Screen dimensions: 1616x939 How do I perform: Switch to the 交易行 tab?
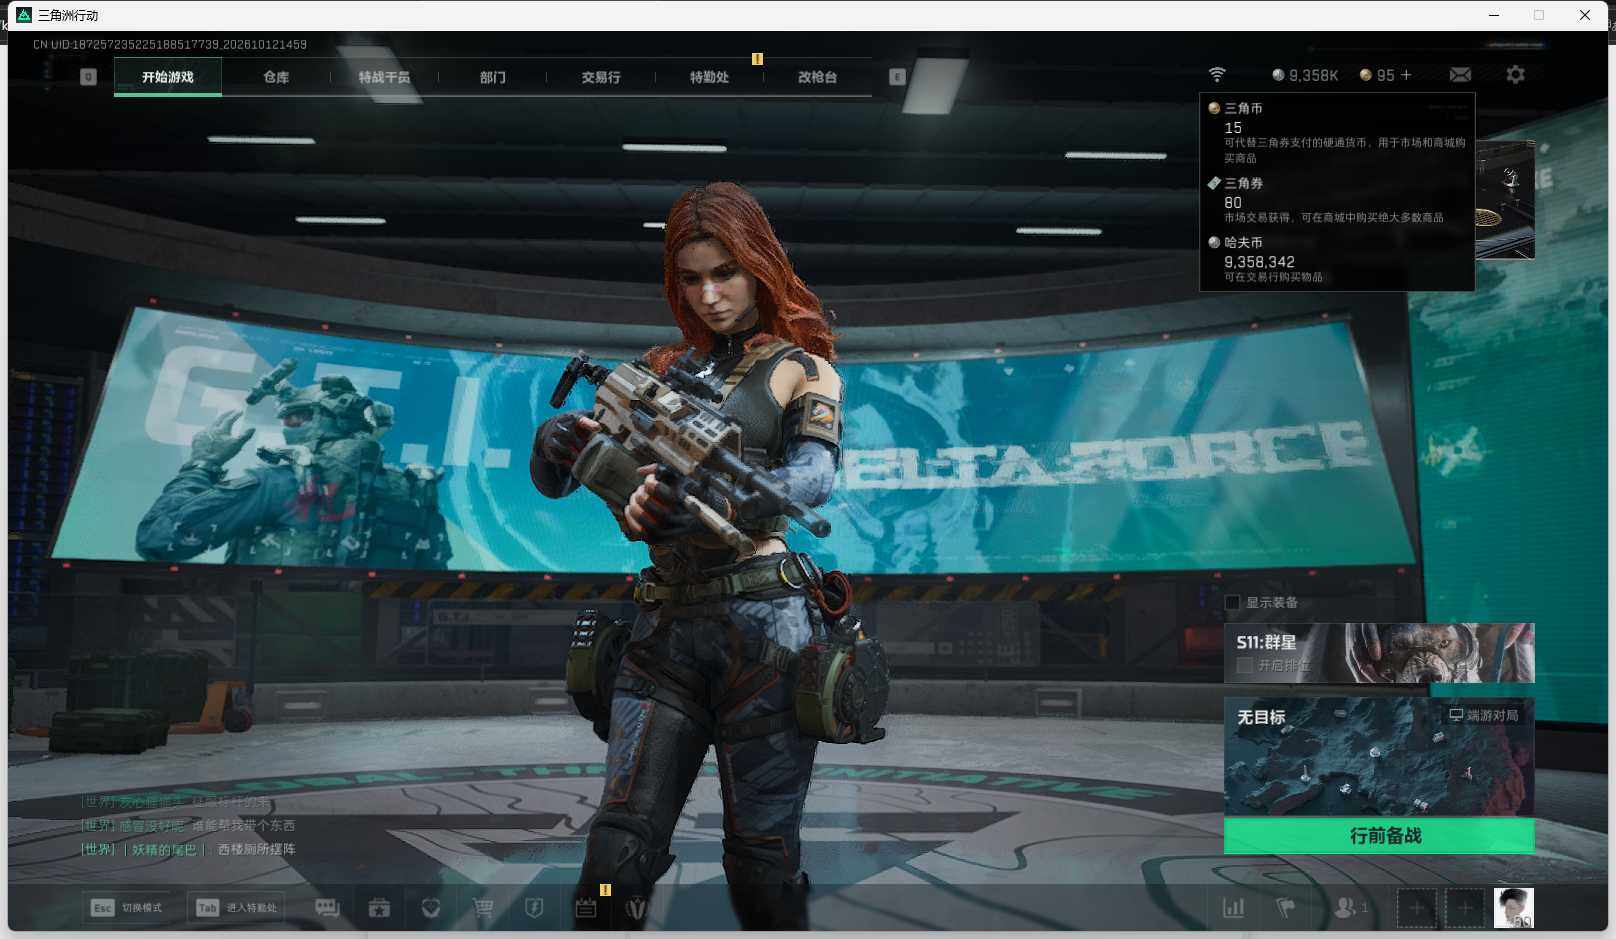pyautogui.click(x=601, y=77)
